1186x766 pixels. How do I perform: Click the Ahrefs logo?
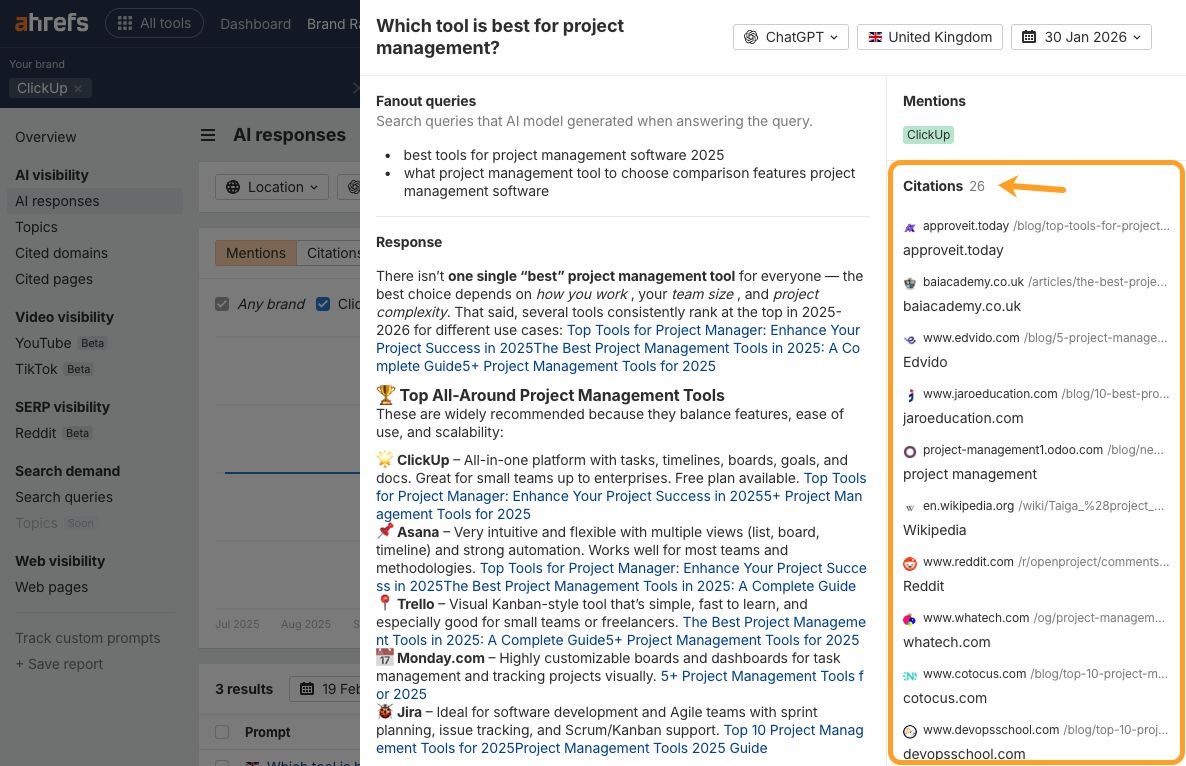(51, 23)
